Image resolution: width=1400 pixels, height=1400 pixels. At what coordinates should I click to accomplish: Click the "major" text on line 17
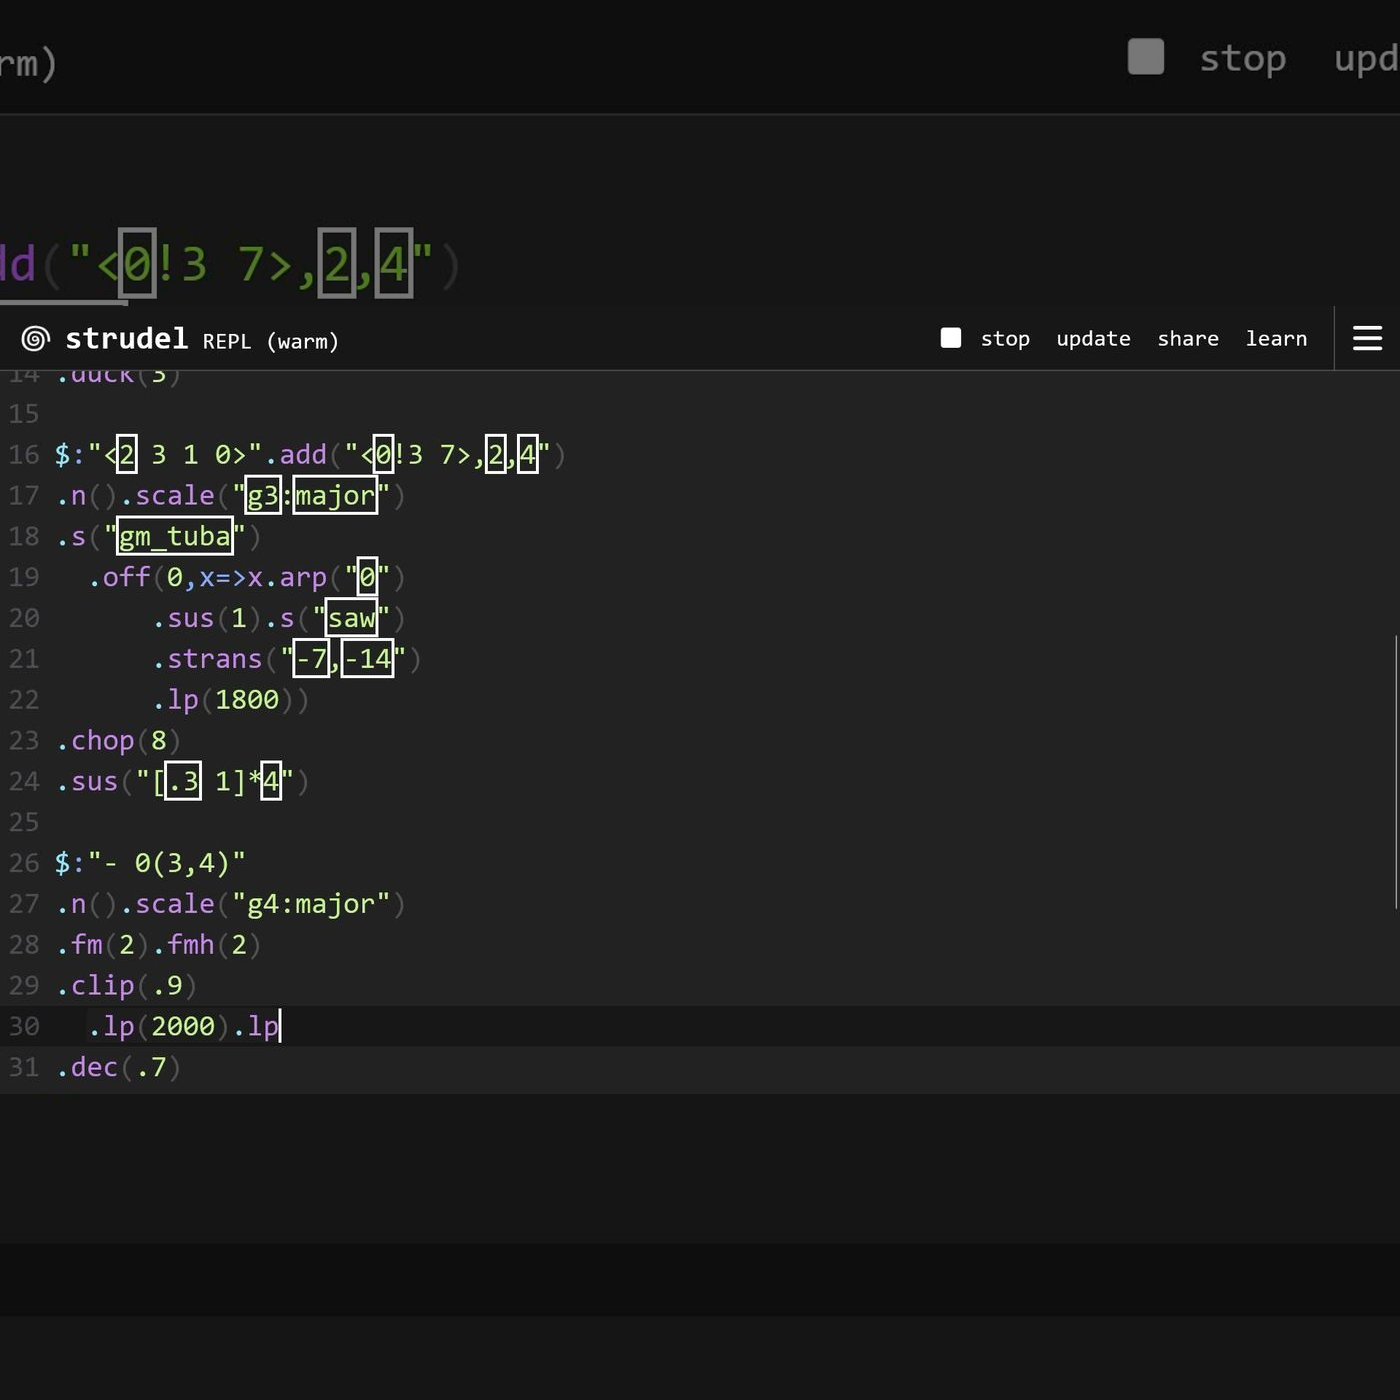click(x=335, y=496)
